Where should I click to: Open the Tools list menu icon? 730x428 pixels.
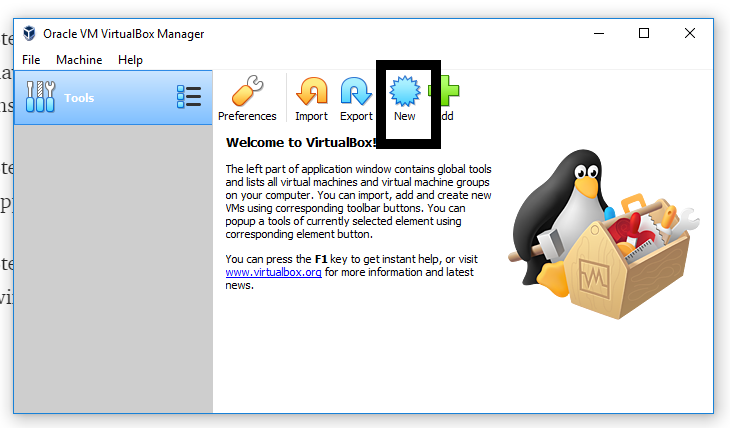point(189,97)
